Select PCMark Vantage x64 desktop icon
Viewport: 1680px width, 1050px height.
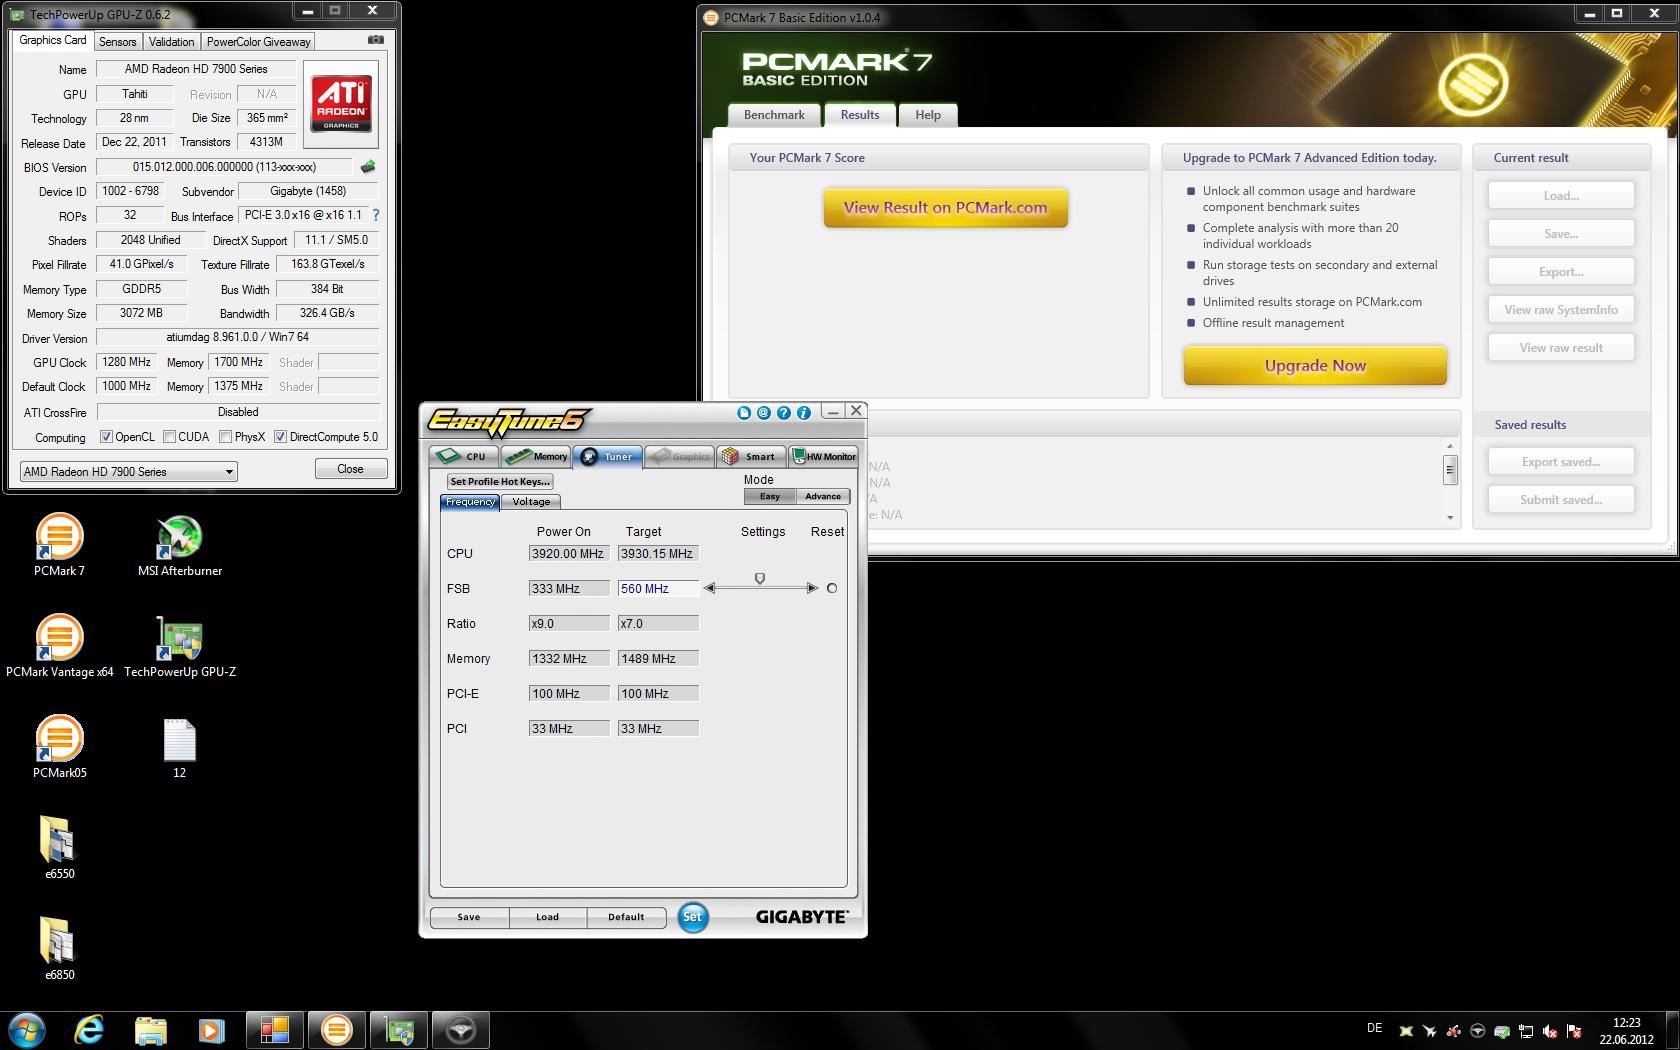click(x=59, y=647)
